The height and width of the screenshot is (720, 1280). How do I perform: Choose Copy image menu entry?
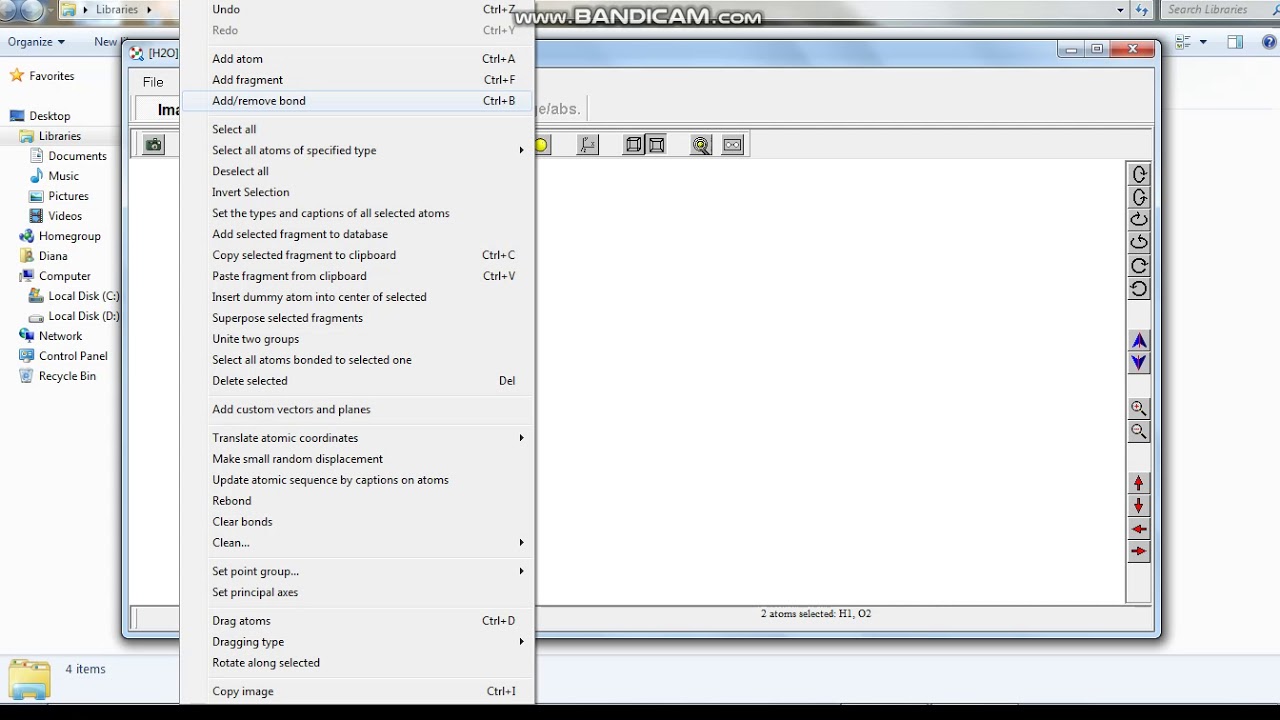click(358, 691)
